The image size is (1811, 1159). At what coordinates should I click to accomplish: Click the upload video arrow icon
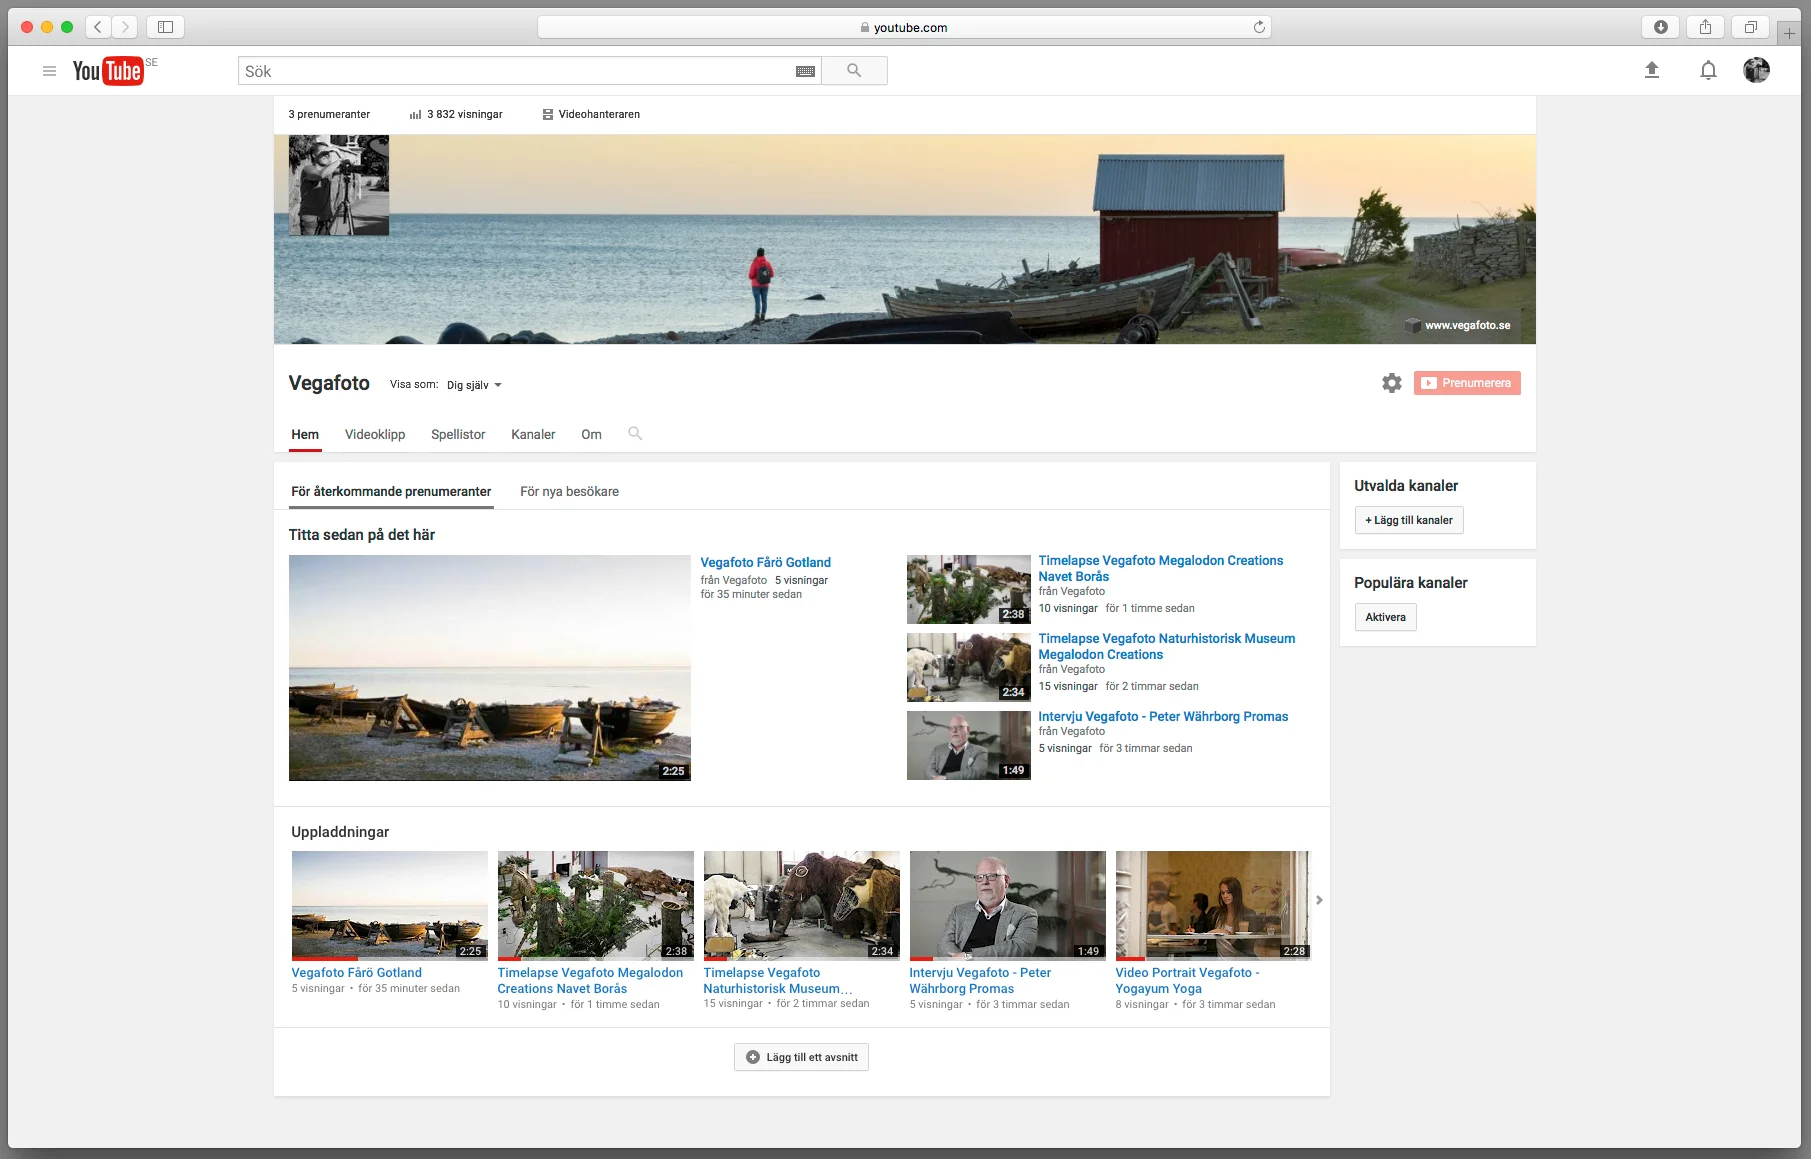[x=1652, y=70]
